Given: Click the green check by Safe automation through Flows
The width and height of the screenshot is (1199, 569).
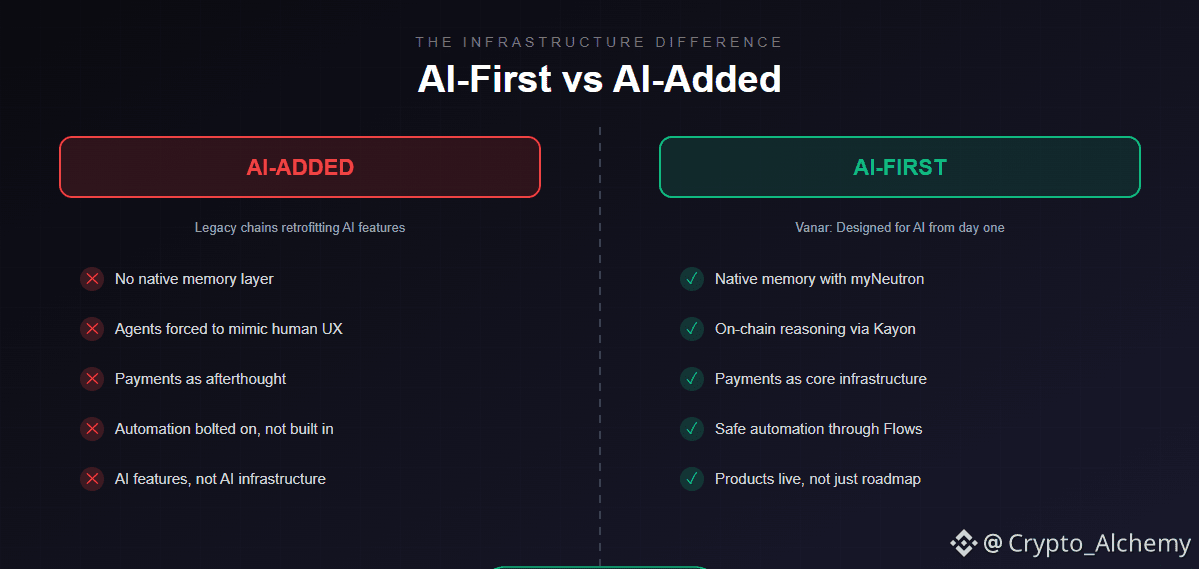Looking at the screenshot, I should (691, 429).
